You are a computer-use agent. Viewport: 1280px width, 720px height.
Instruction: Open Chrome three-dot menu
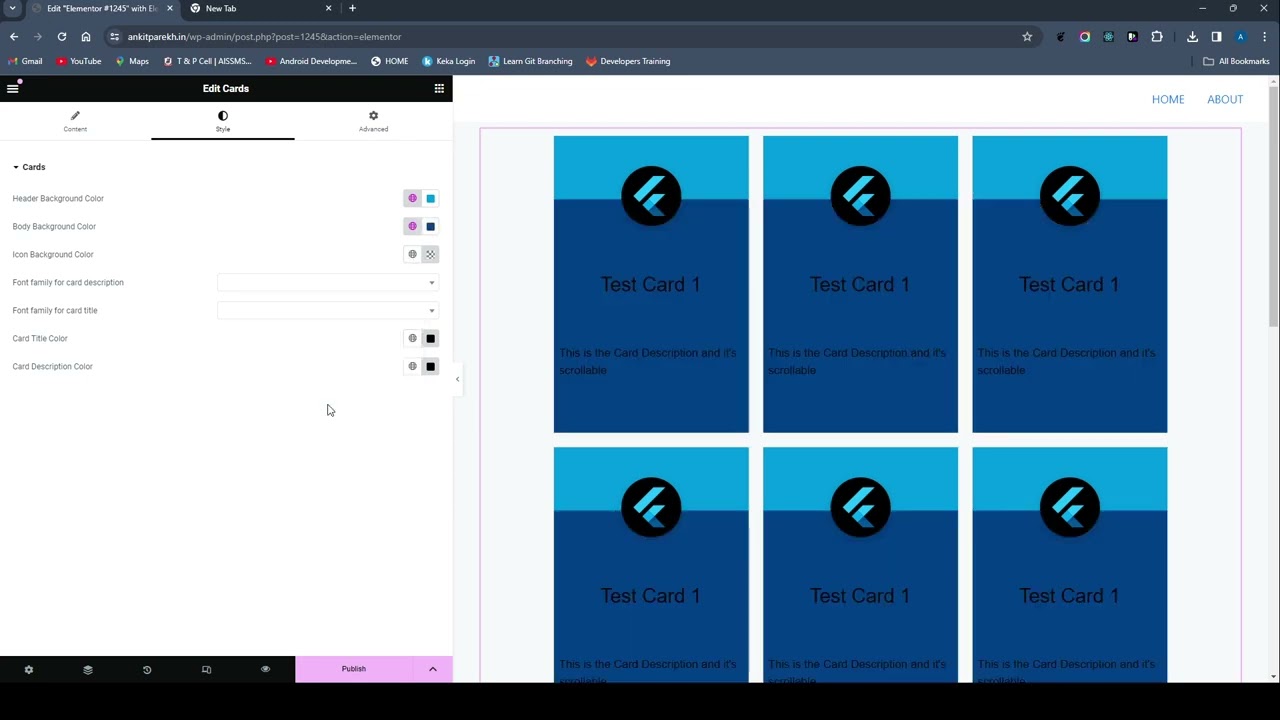tap(1265, 37)
